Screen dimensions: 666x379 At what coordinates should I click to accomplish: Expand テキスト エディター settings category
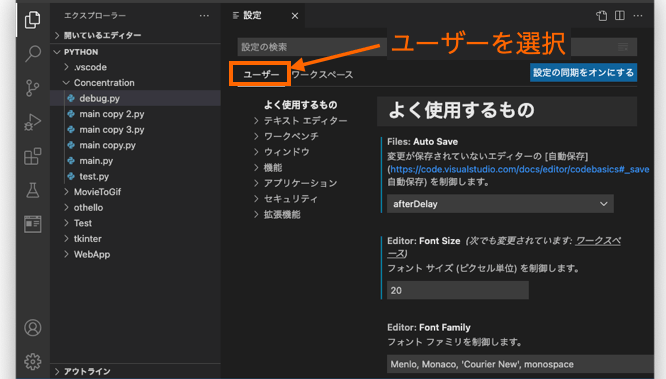coord(301,121)
